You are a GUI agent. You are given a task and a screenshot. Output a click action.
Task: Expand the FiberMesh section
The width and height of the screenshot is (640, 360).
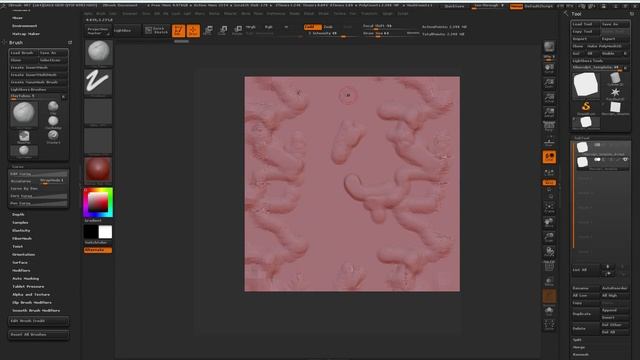22,238
